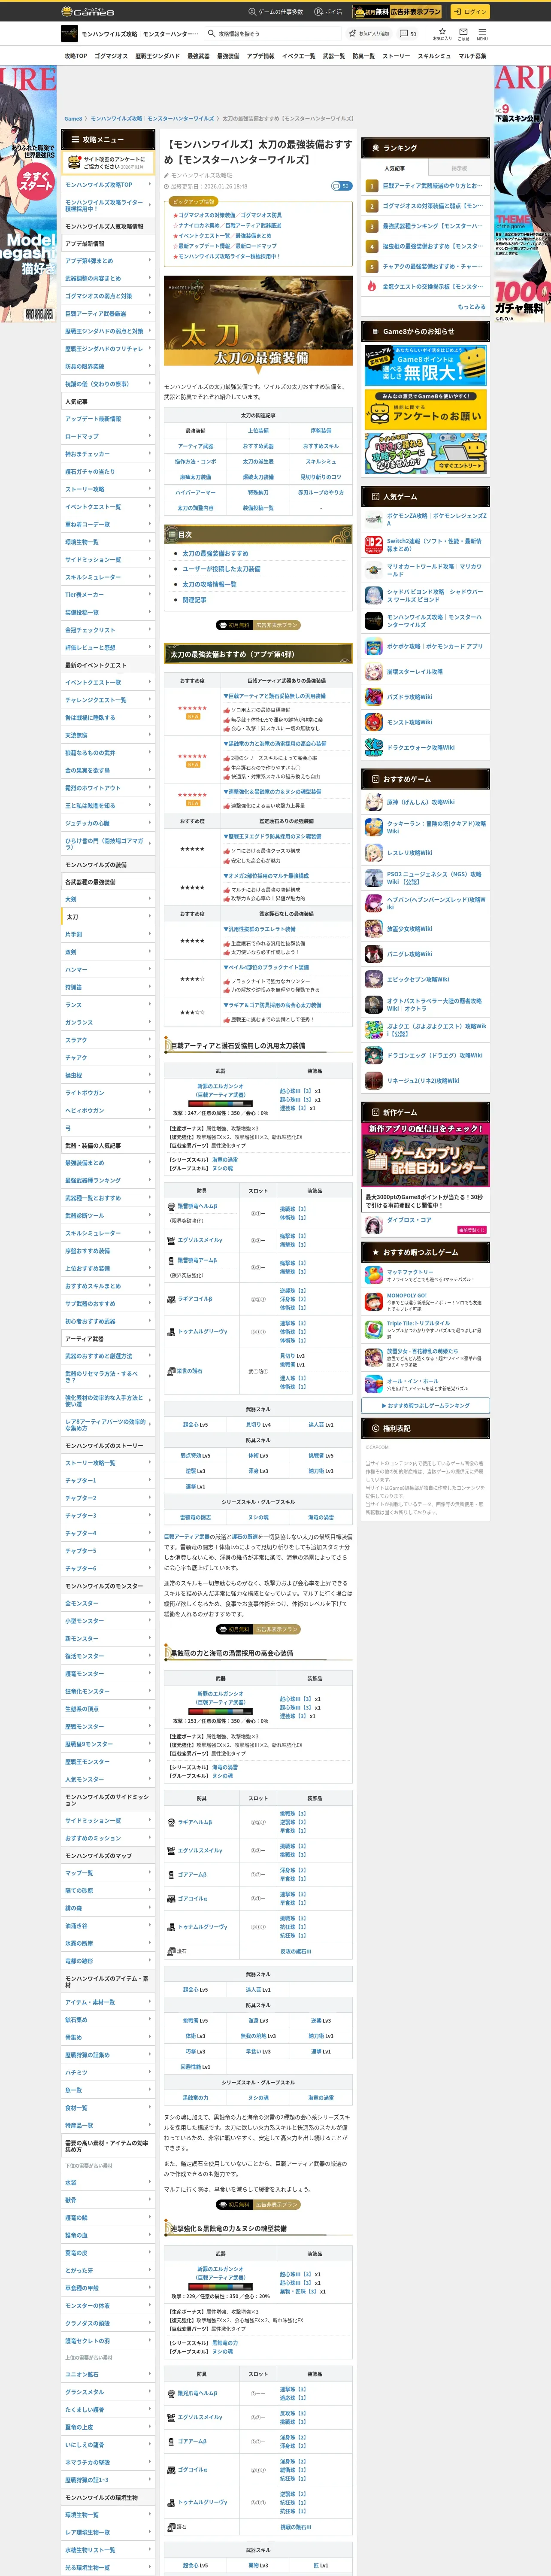The image size is (551, 2576).
Task: Expand the ロードマップ sidebar item arrow
Action: (150, 436)
